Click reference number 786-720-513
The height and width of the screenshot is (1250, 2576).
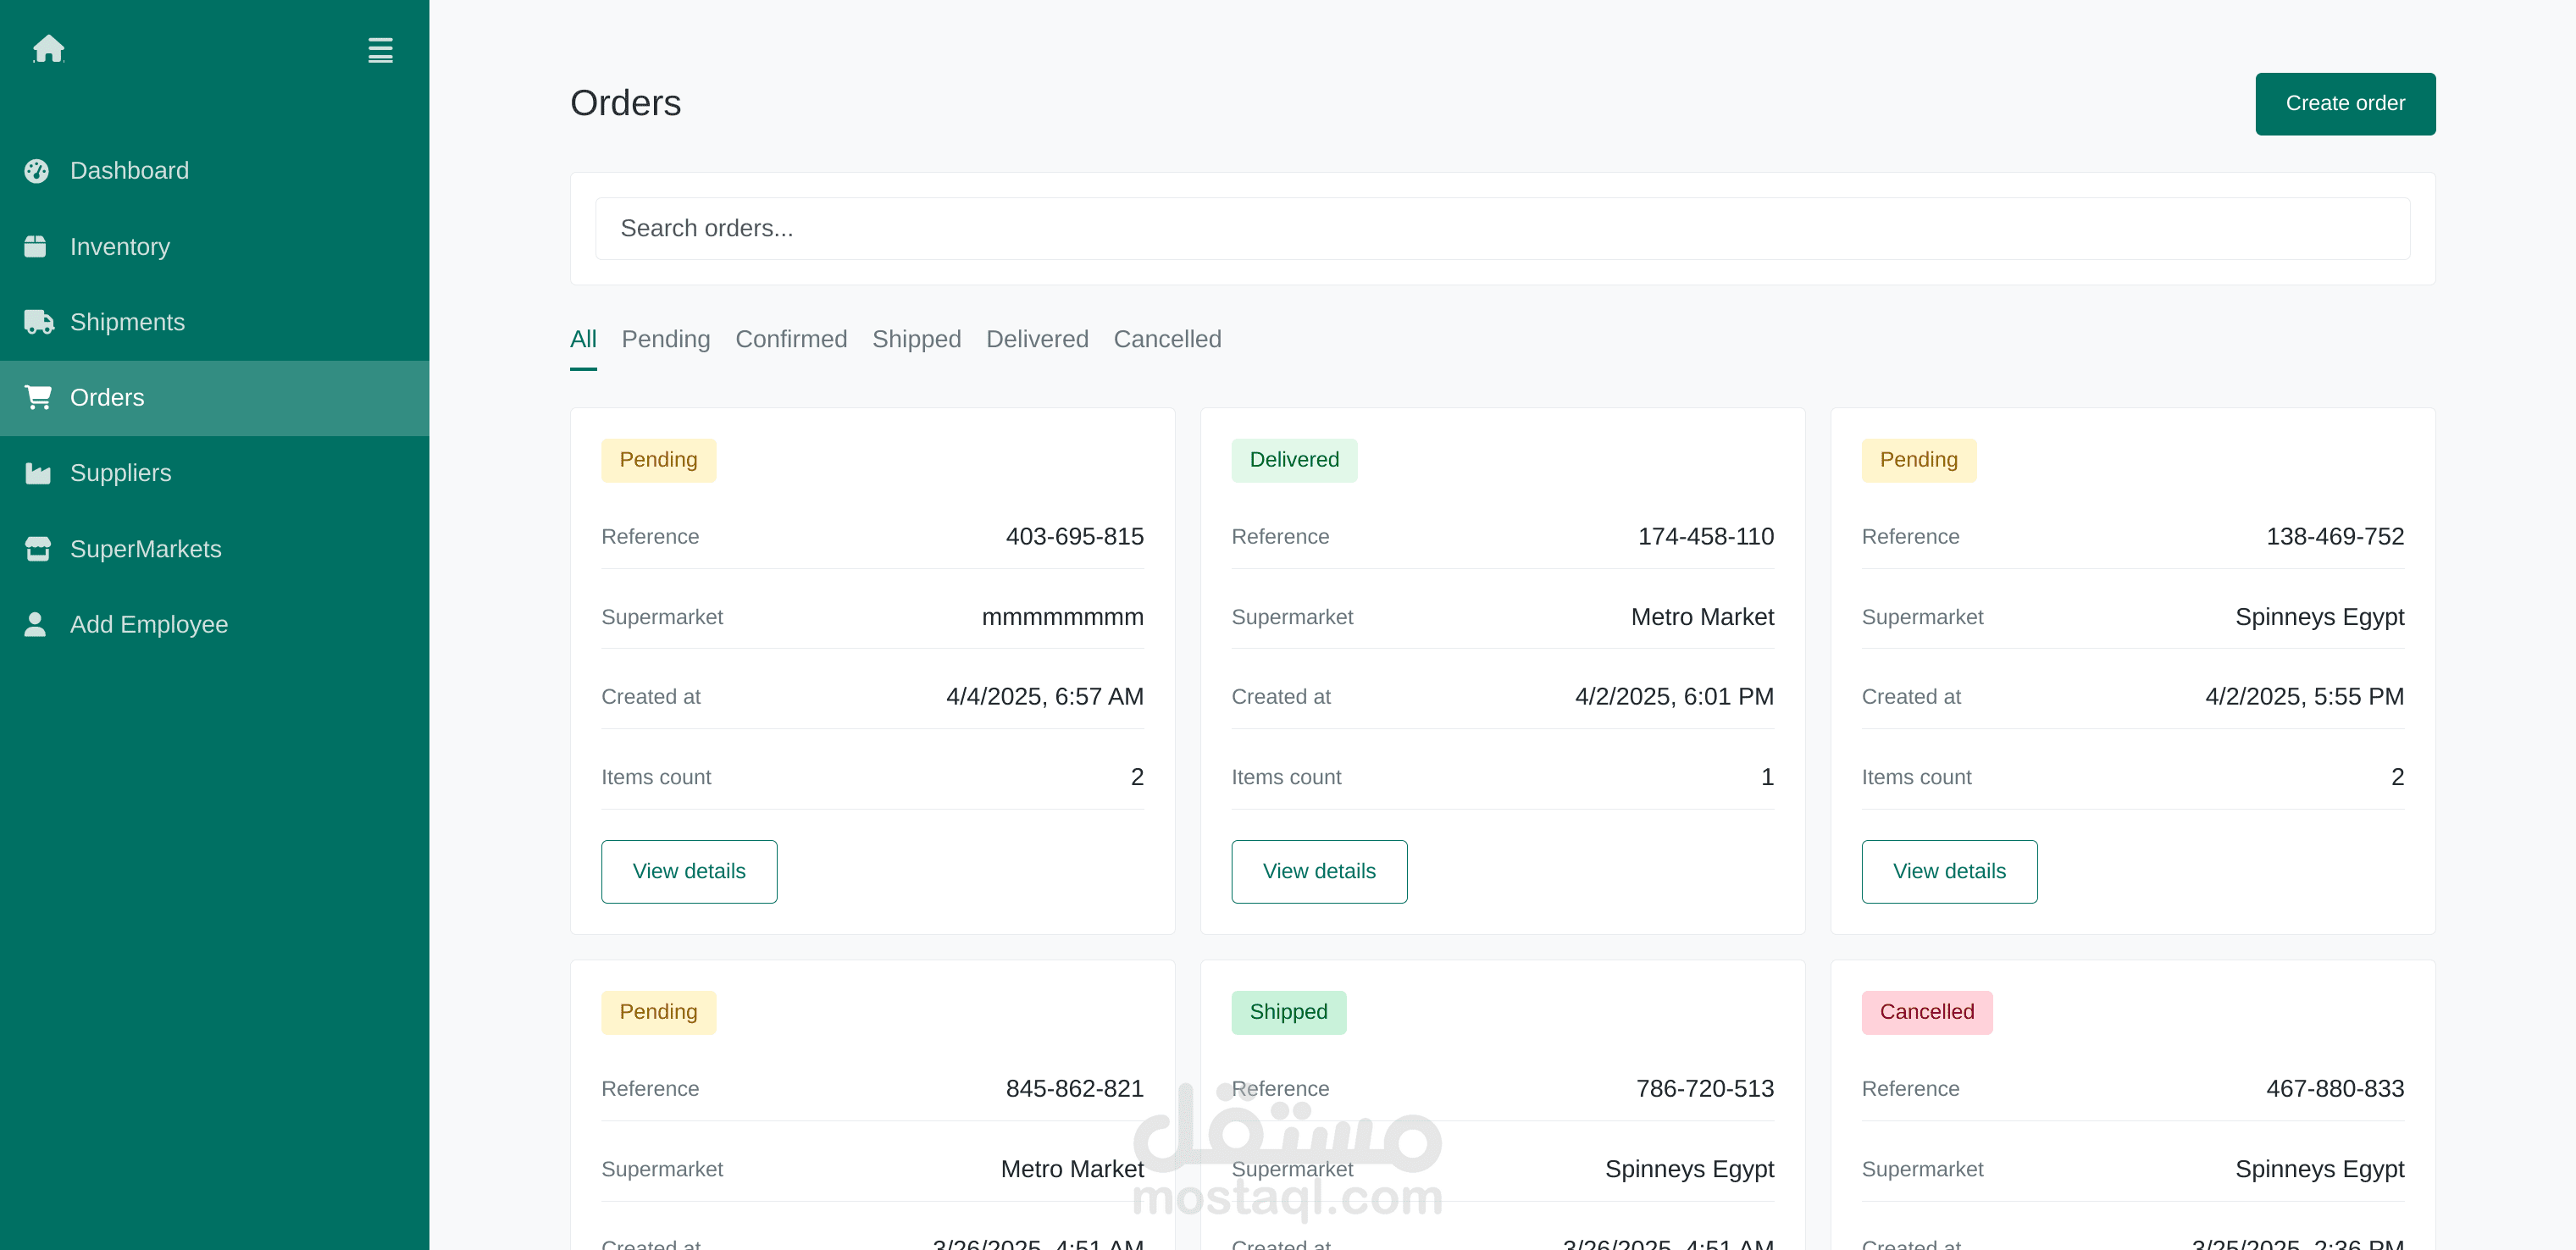(x=1705, y=1088)
